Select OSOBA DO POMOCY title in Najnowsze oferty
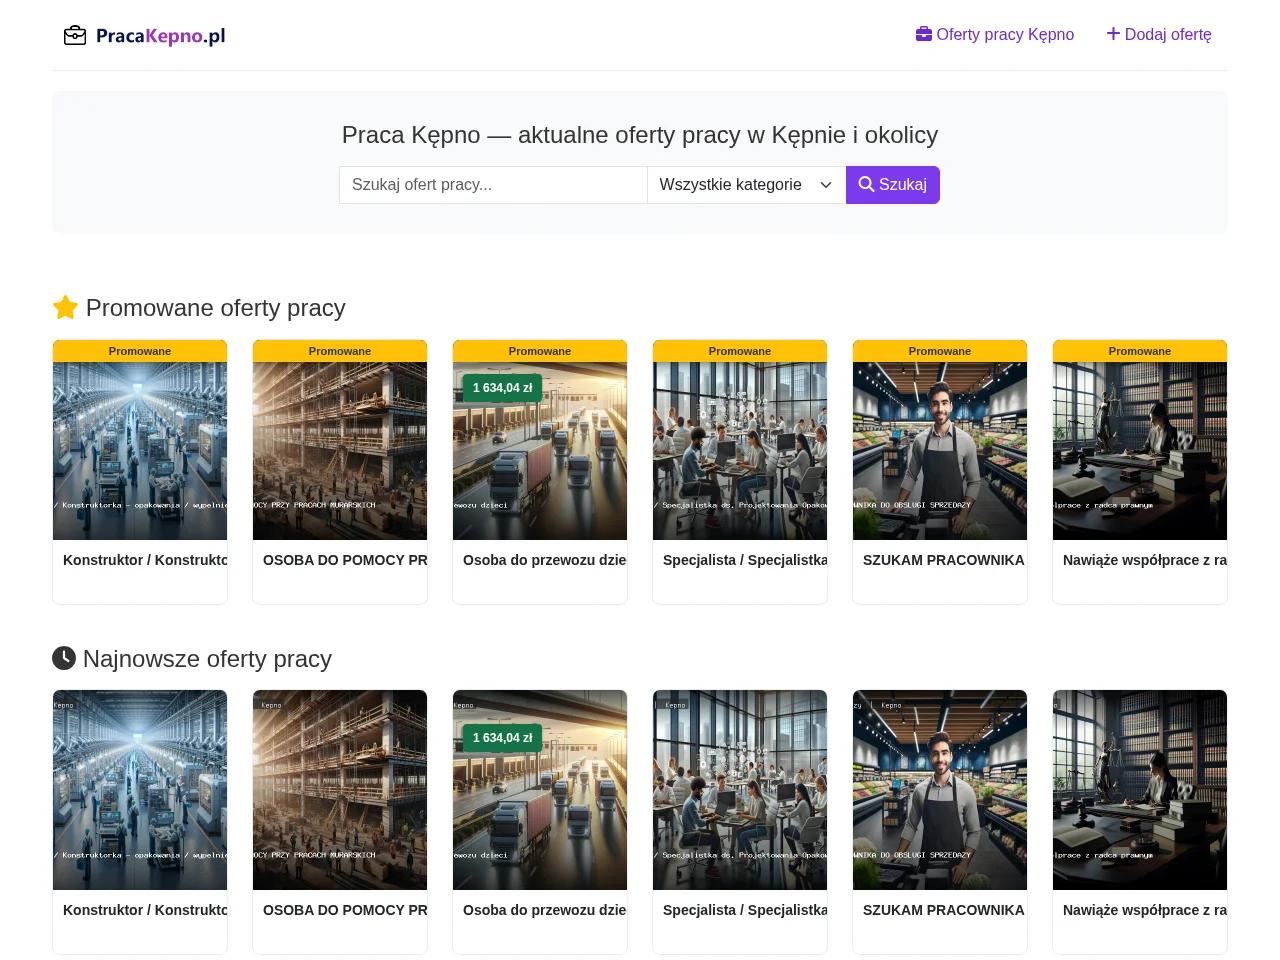The height and width of the screenshot is (960, 1280). (345, 910)
